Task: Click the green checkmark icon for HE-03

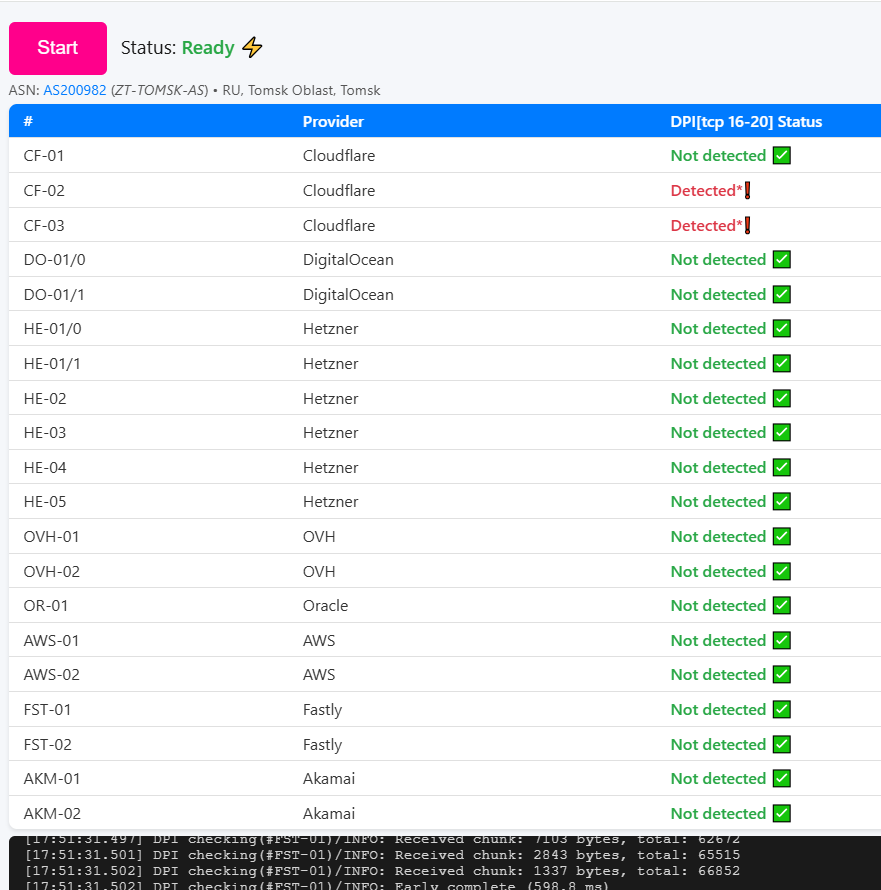Action: point(782,433)
